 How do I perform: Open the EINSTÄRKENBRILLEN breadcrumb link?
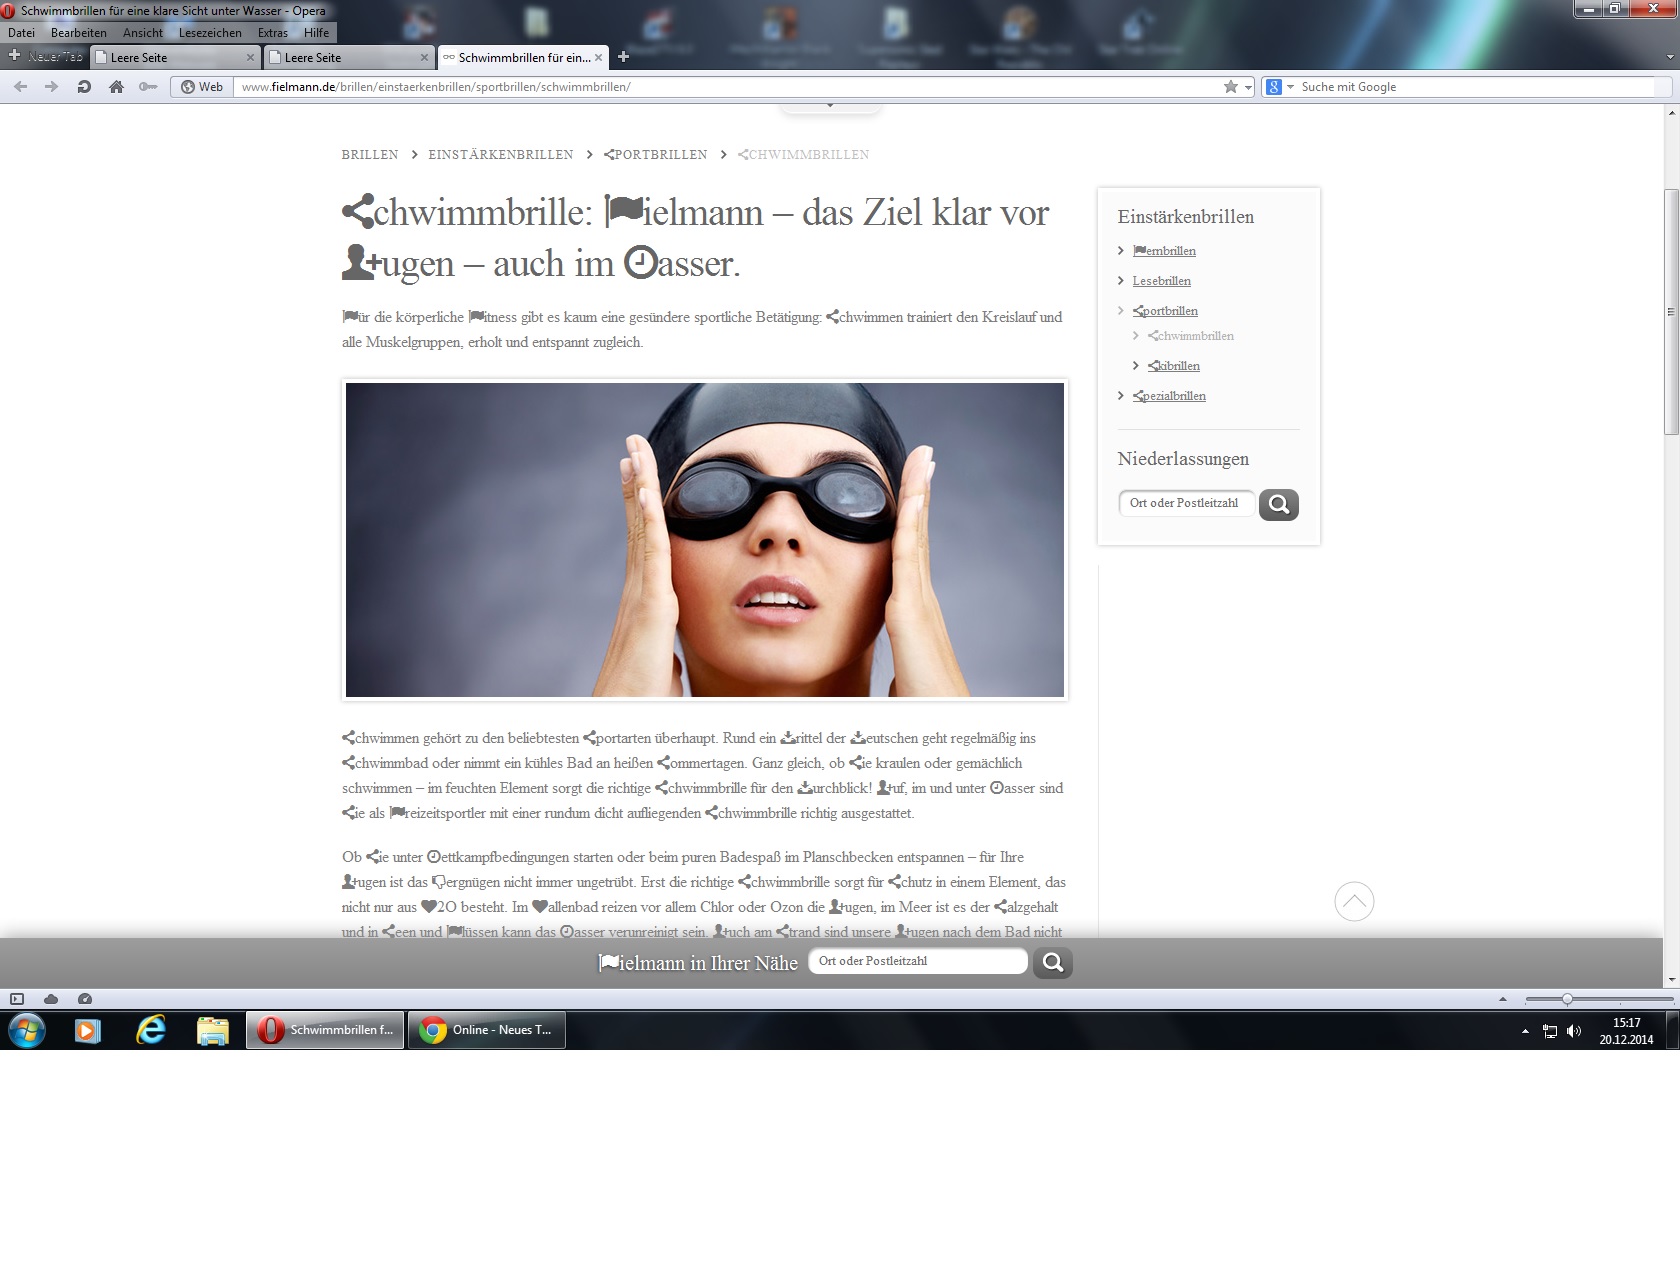[x=501, y=155]
